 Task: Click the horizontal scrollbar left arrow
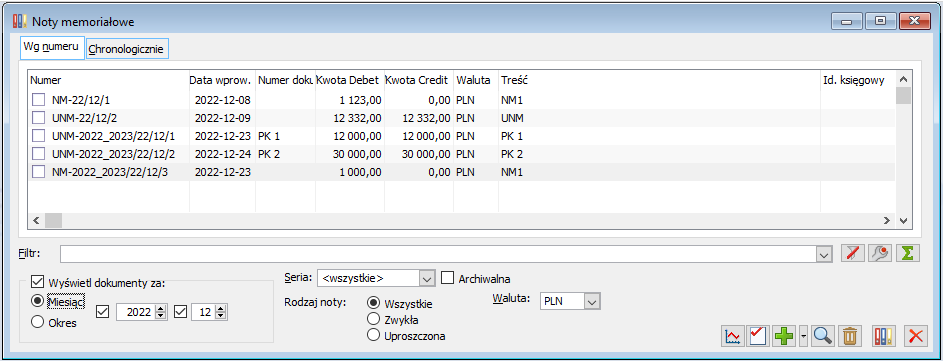(x=36, y=221)
